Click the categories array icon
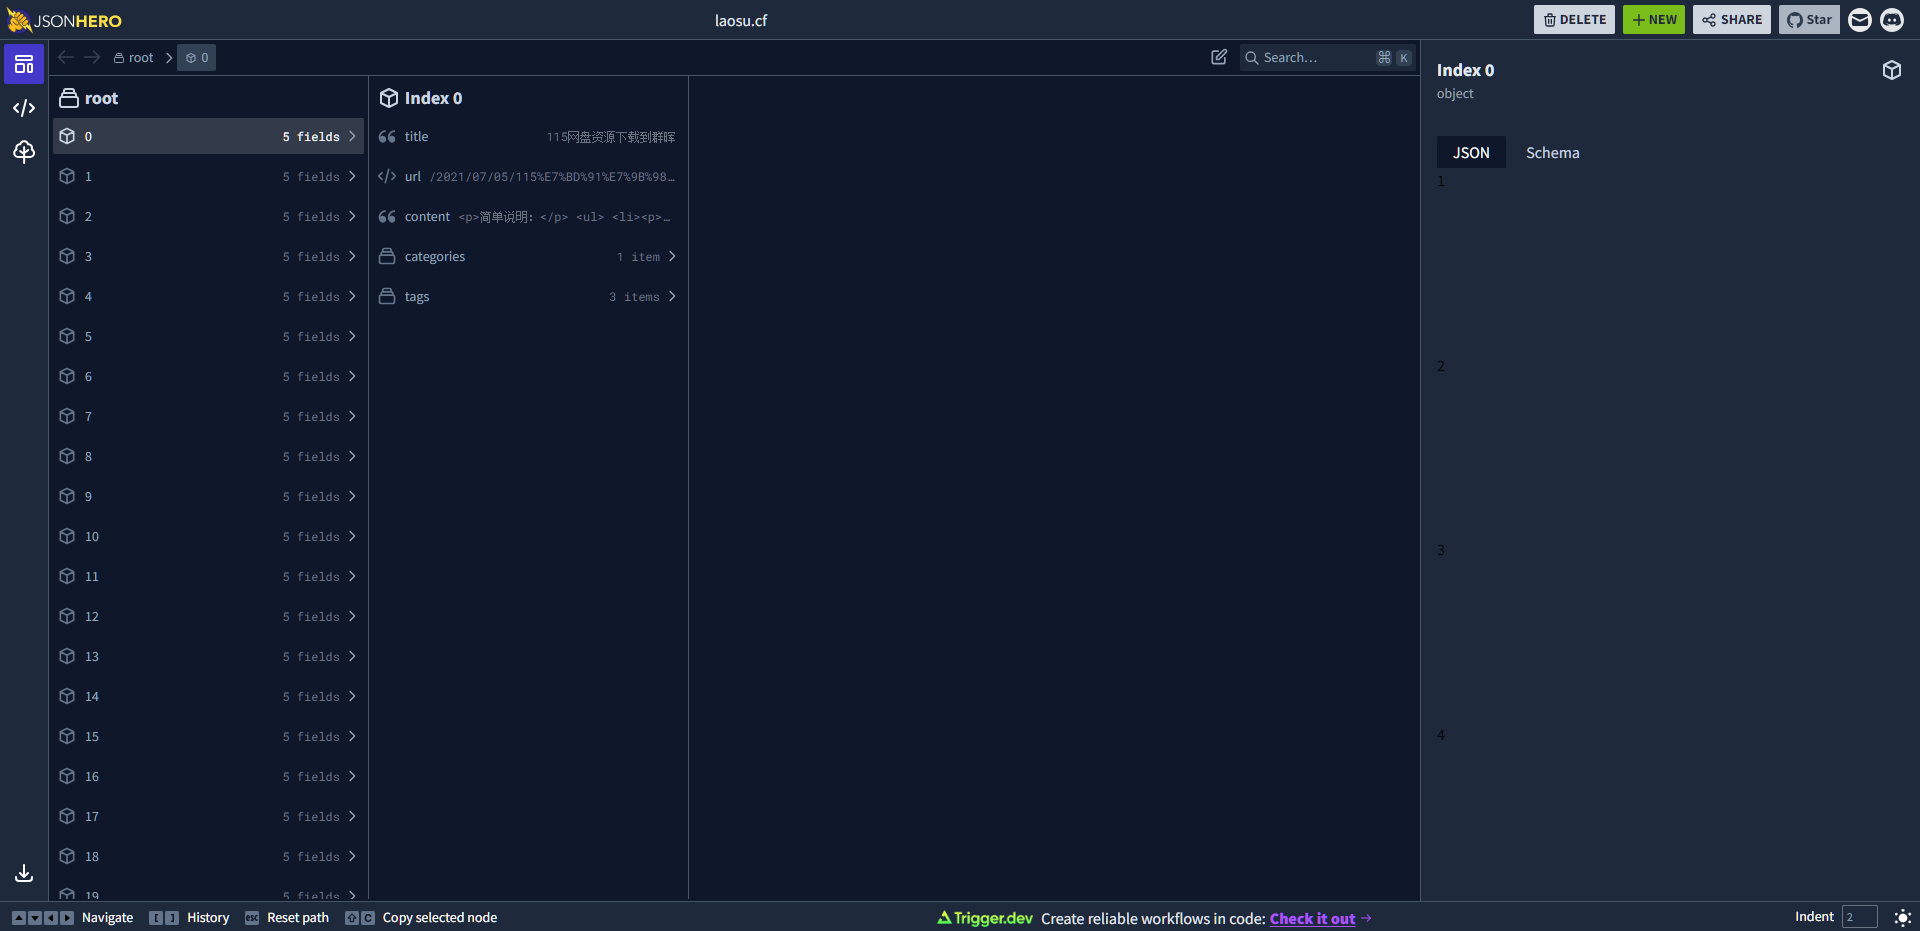Image resolution: width=1920 pixels, height=931 pixels. pos(387,257)
